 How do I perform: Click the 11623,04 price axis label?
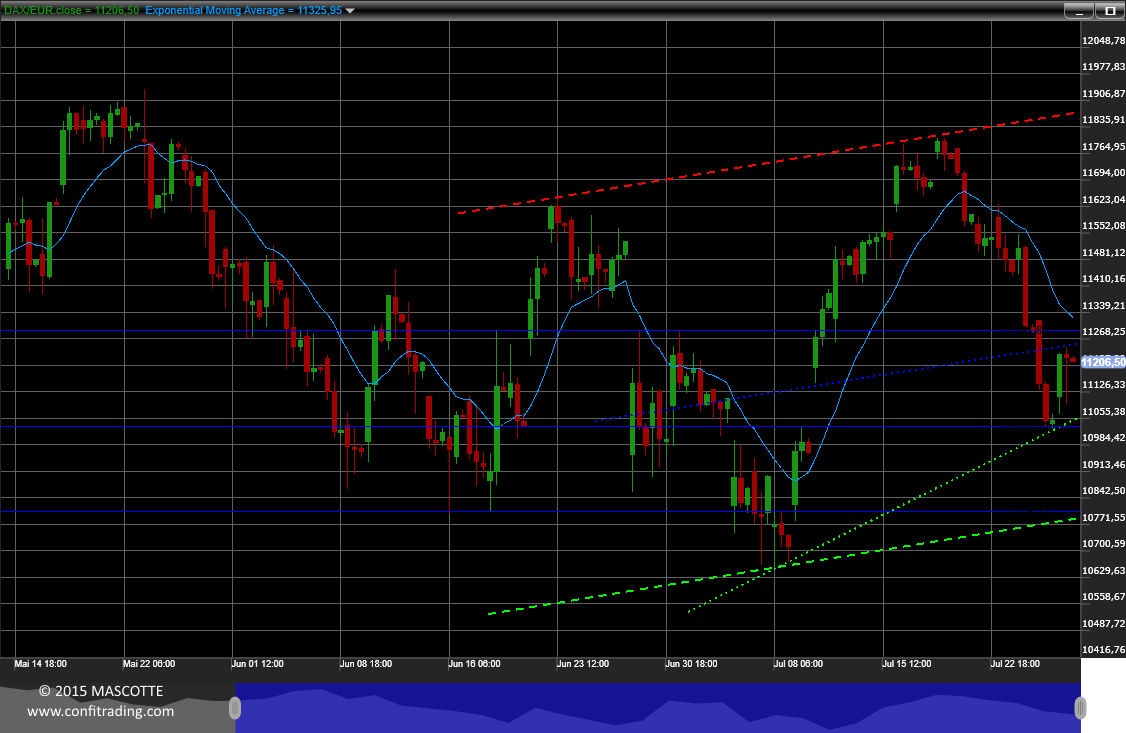point(1103,200)
